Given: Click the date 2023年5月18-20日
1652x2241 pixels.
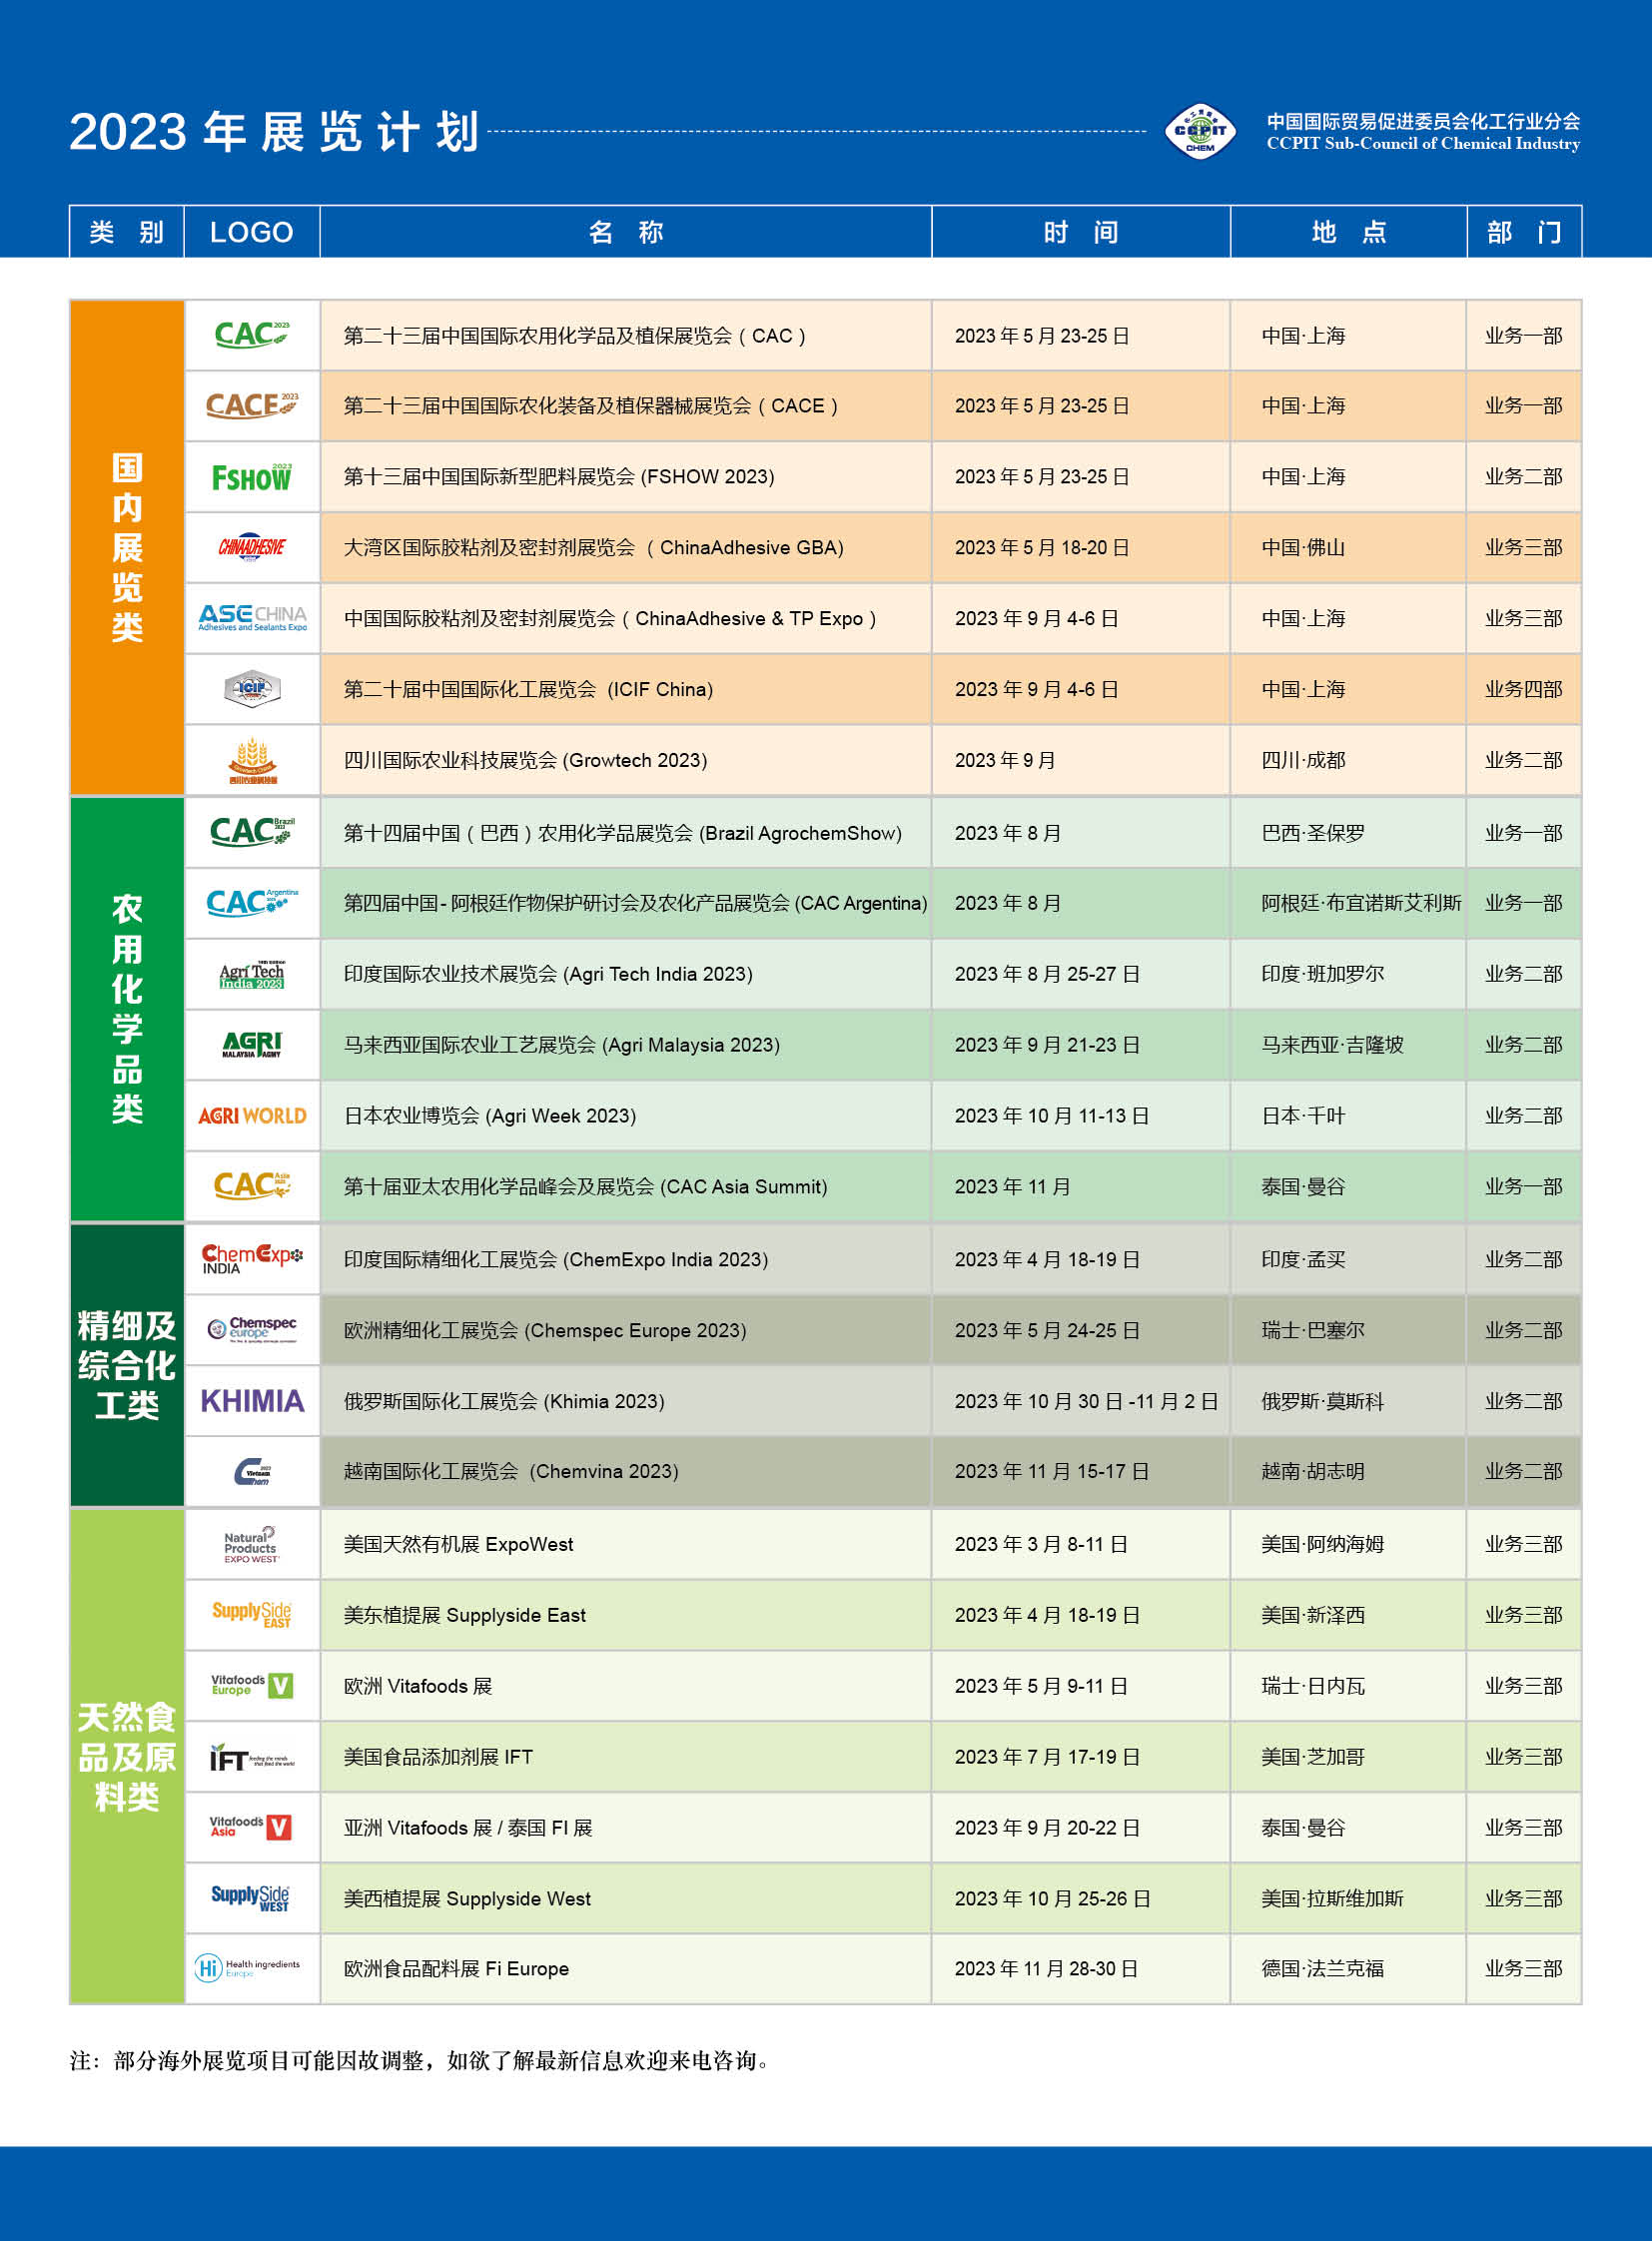Looking at the screenshot, I should point(1042,547).
